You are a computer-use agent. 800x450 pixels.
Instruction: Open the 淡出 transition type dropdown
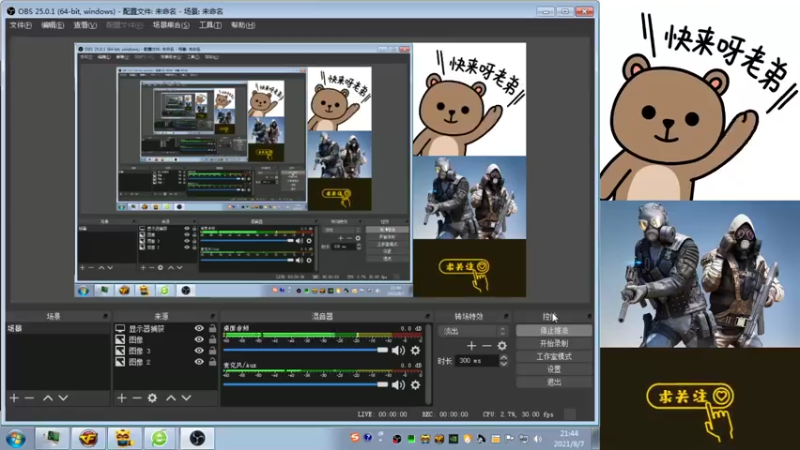pos(473,331)
